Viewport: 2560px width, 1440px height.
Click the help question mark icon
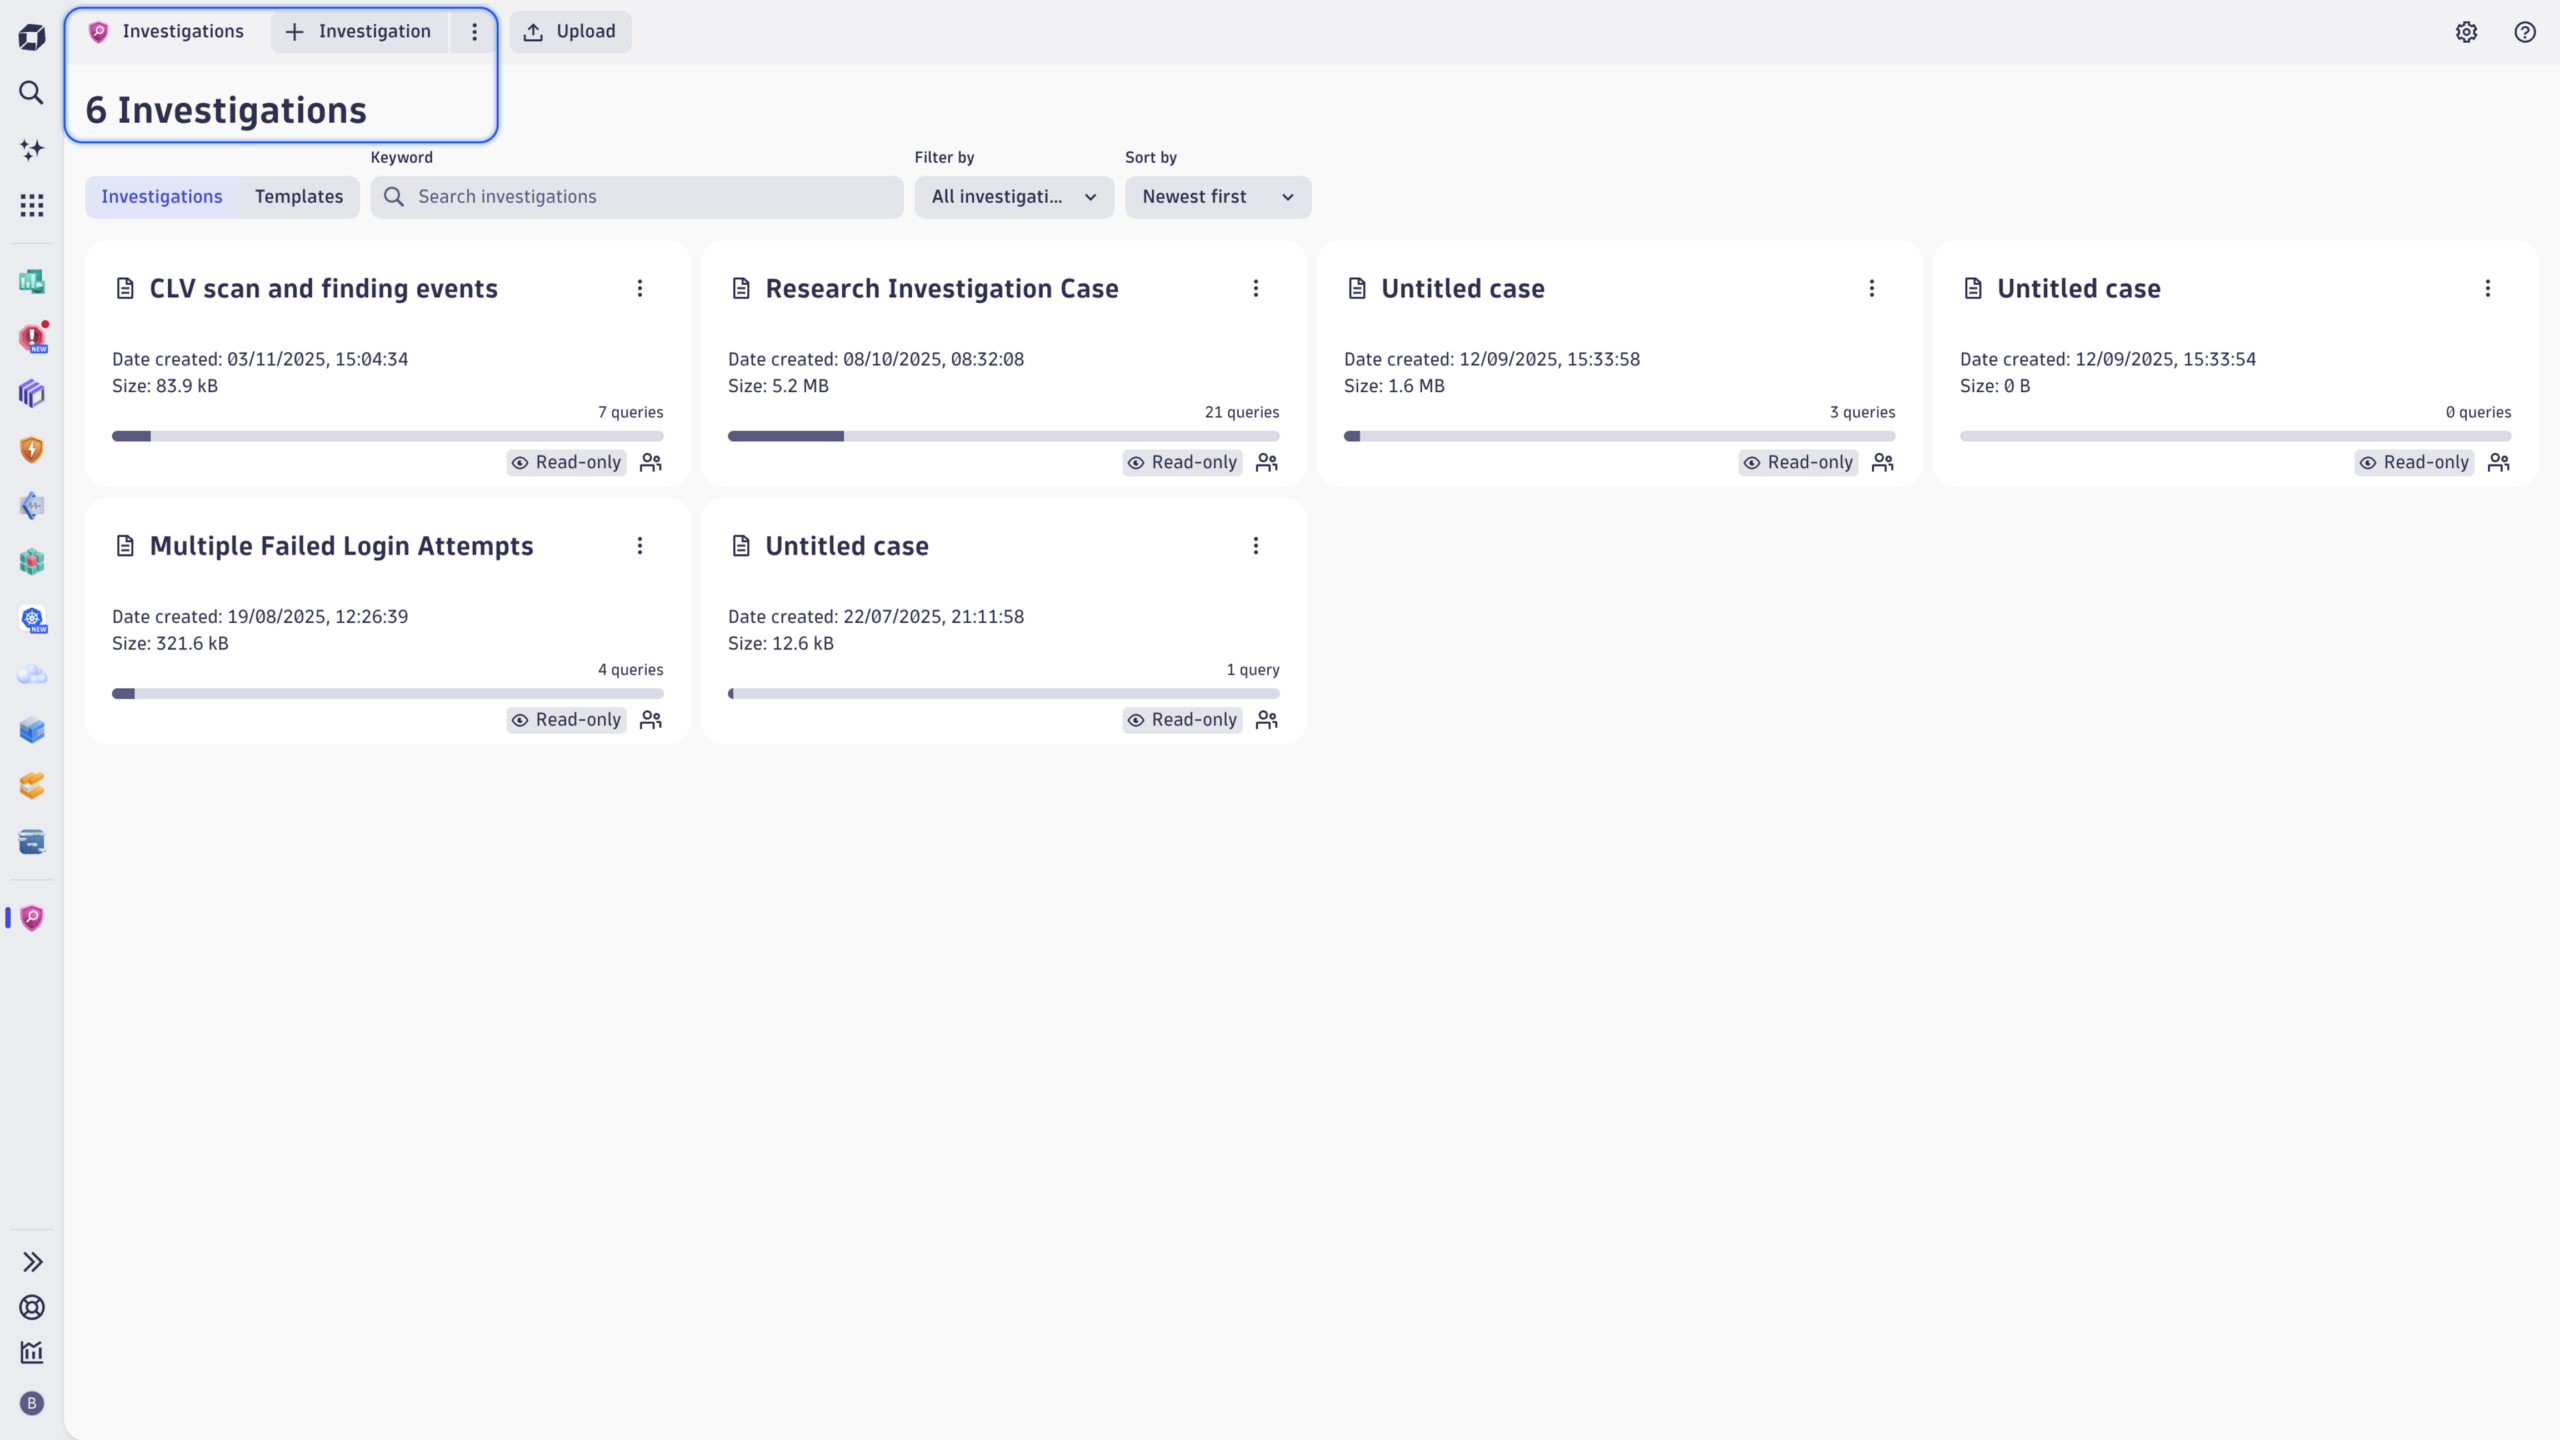(2524, 31)
